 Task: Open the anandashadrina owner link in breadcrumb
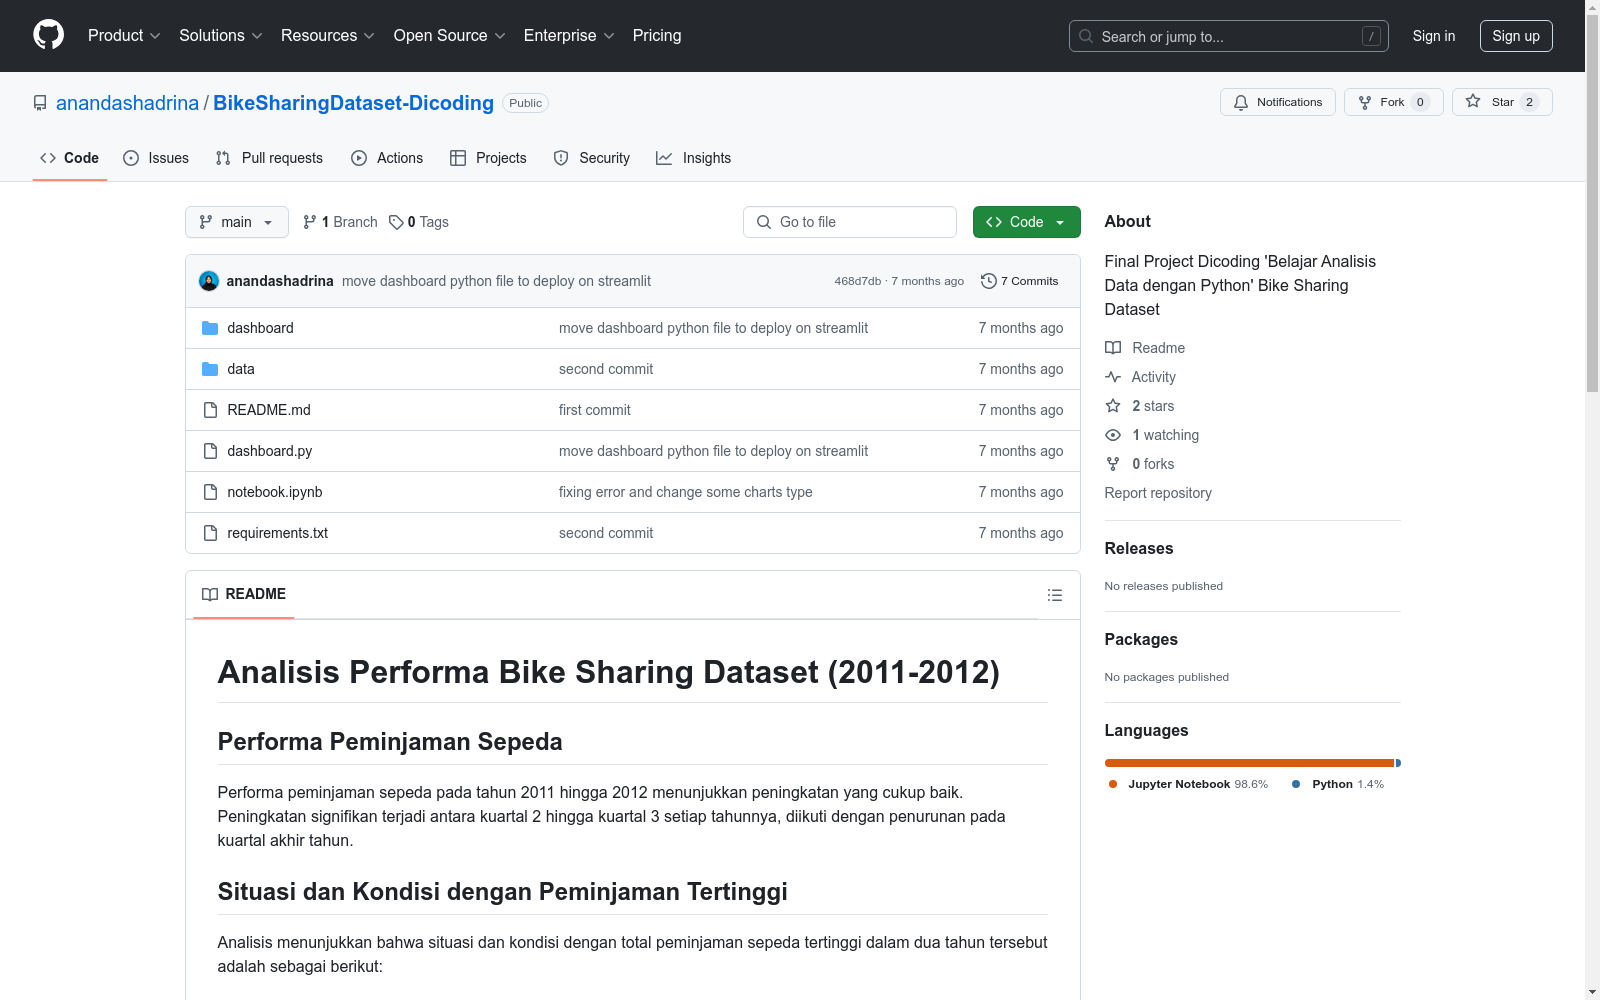(127, 103)
